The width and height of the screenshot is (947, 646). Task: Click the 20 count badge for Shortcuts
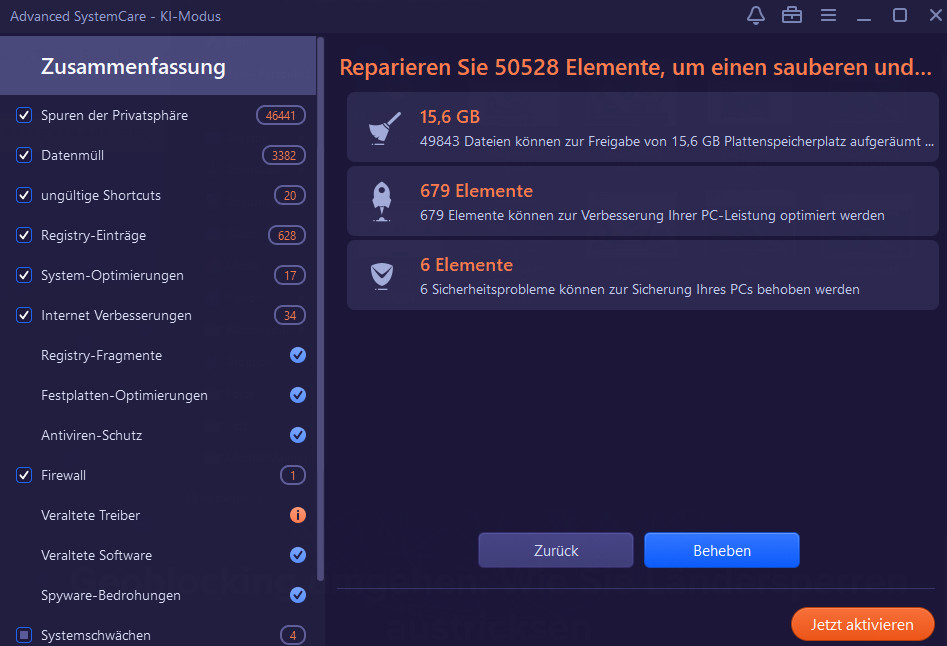point(290,195)
